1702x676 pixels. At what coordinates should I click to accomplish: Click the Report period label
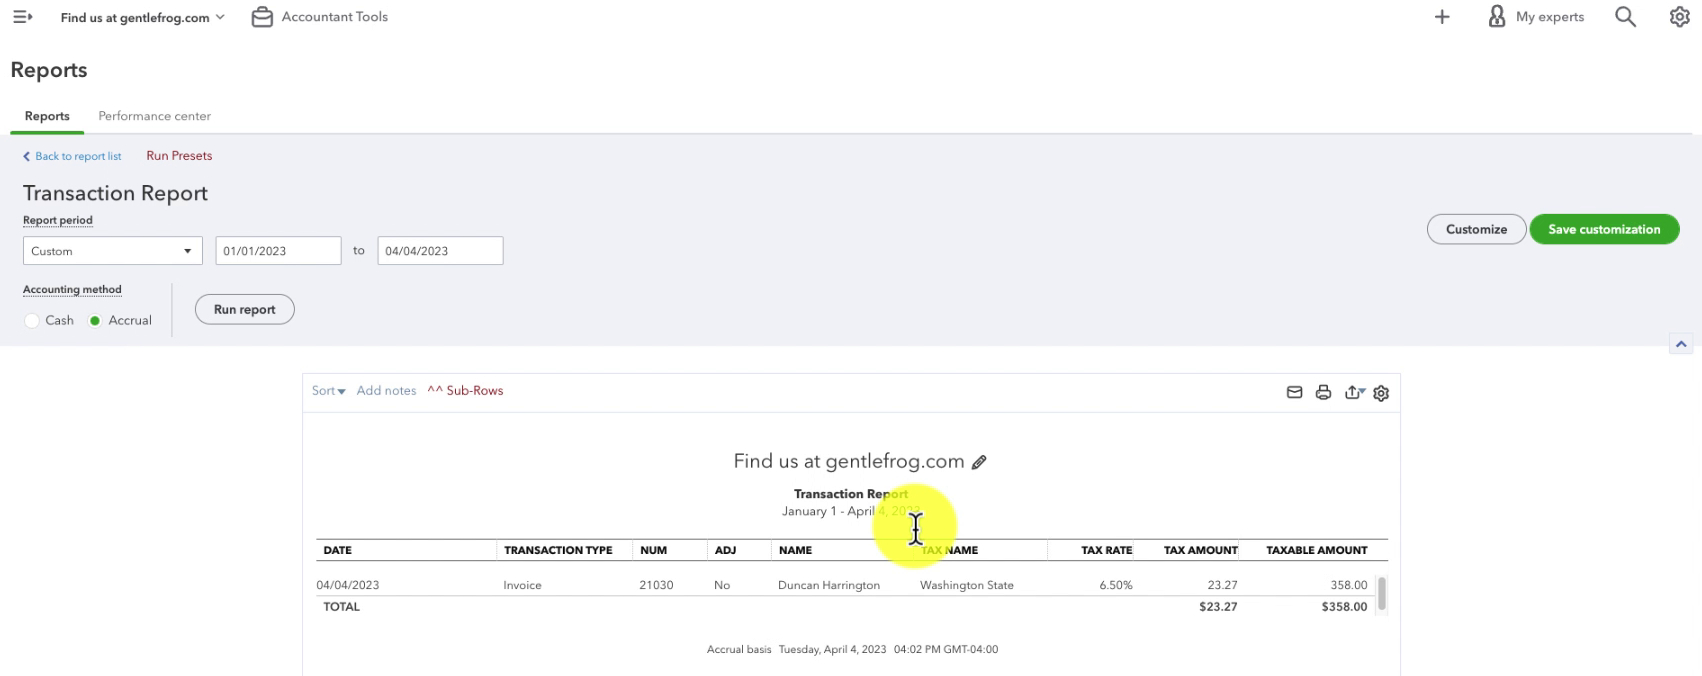click(x=58, y=220)
